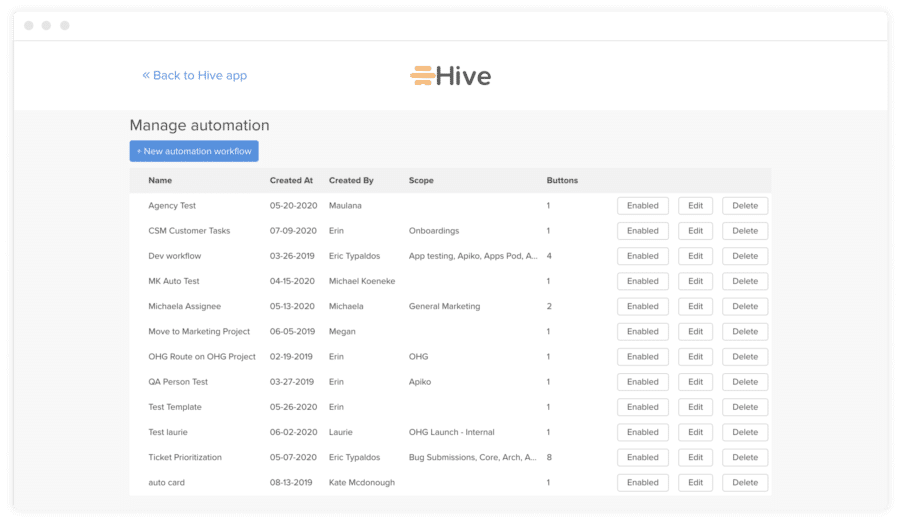Screen dimensions: 900x521
Task: Toggle Enabled for Test Template
Action: pyautogui.click(x=642, y=407)
